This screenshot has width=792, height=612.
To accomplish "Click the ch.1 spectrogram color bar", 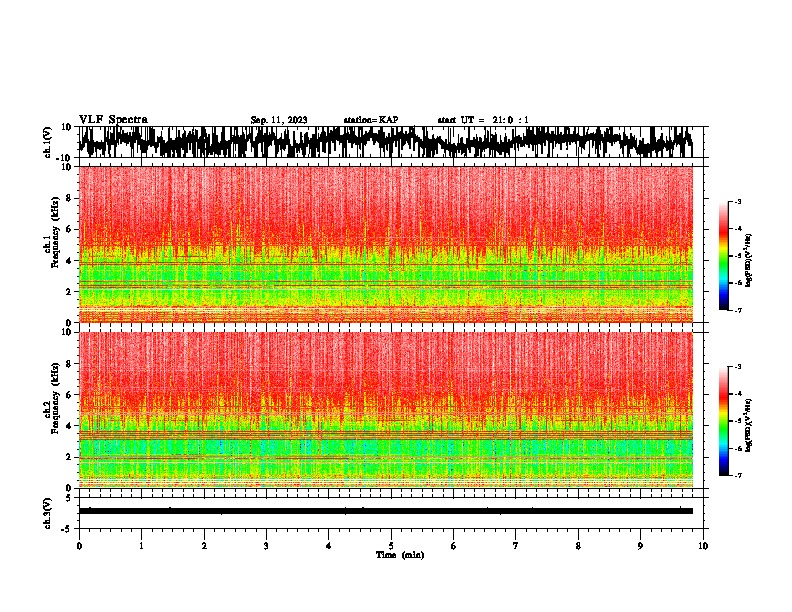I will pyautogui.click(x=724, y=256).
